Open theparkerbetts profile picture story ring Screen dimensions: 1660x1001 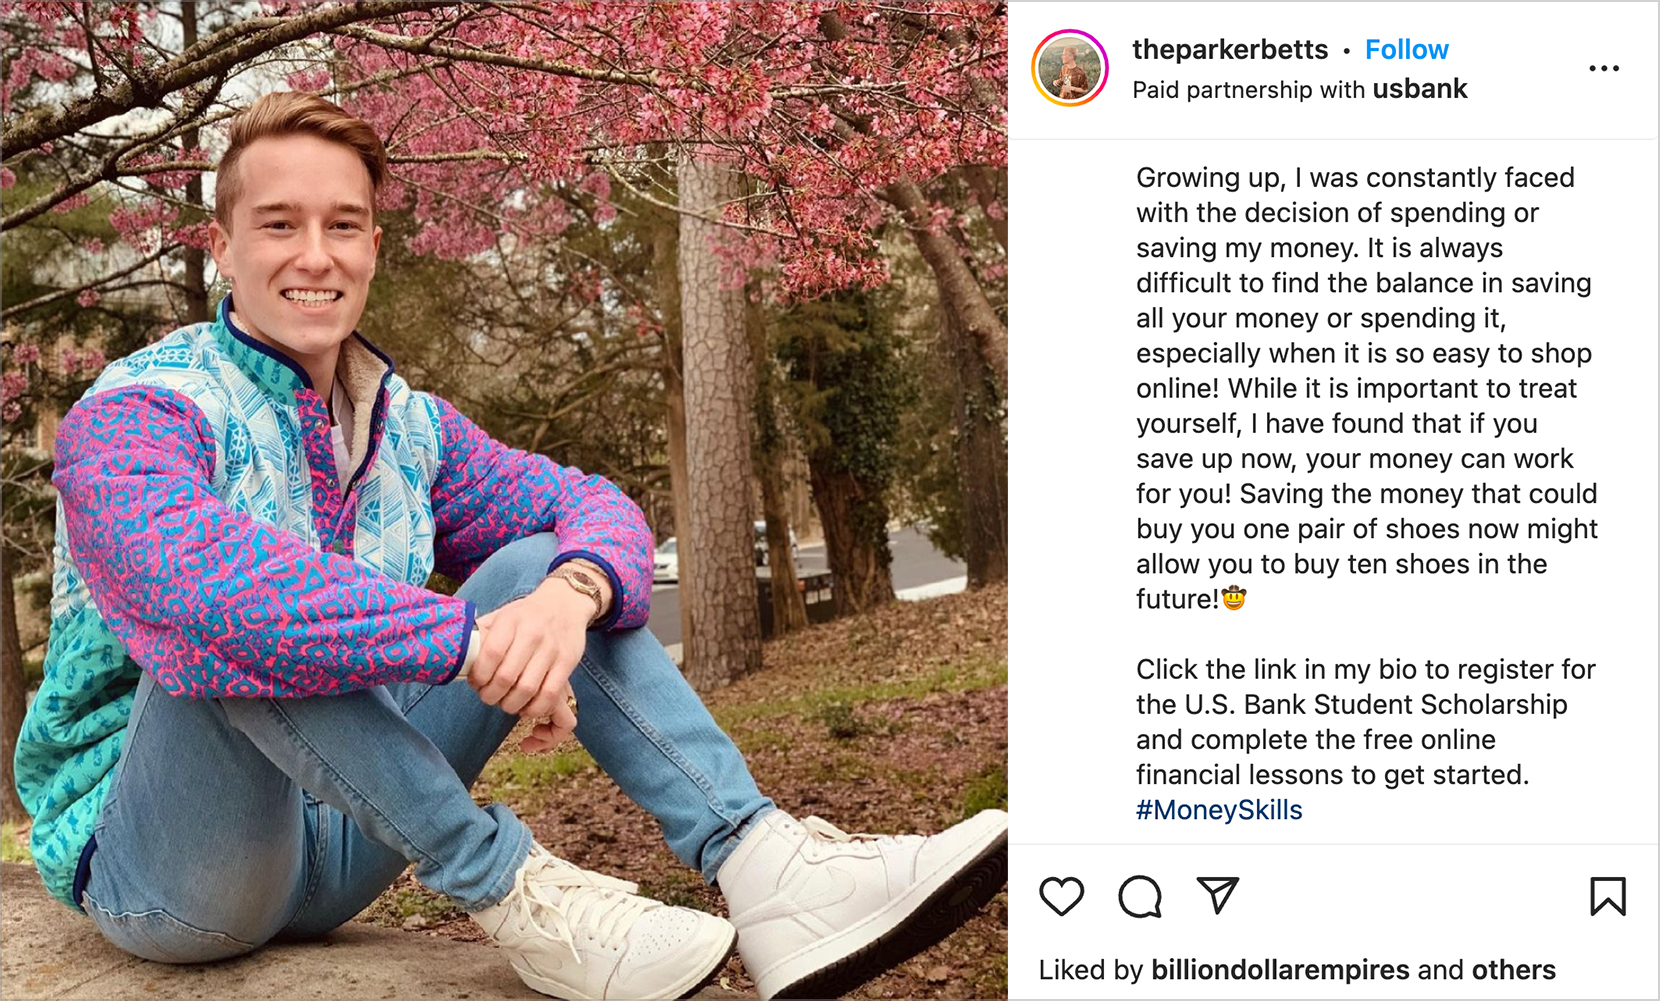(x=1070, y=68)
